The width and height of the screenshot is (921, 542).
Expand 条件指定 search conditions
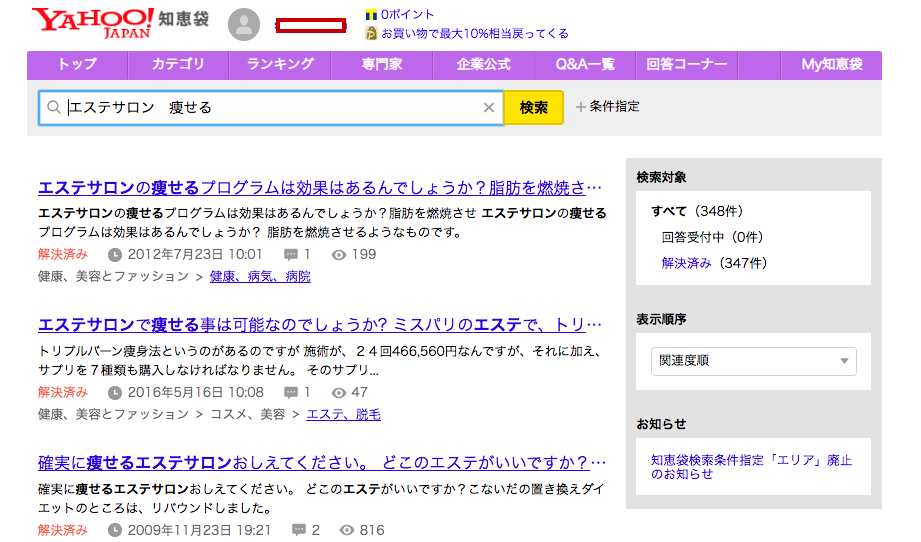coord(614,107)
